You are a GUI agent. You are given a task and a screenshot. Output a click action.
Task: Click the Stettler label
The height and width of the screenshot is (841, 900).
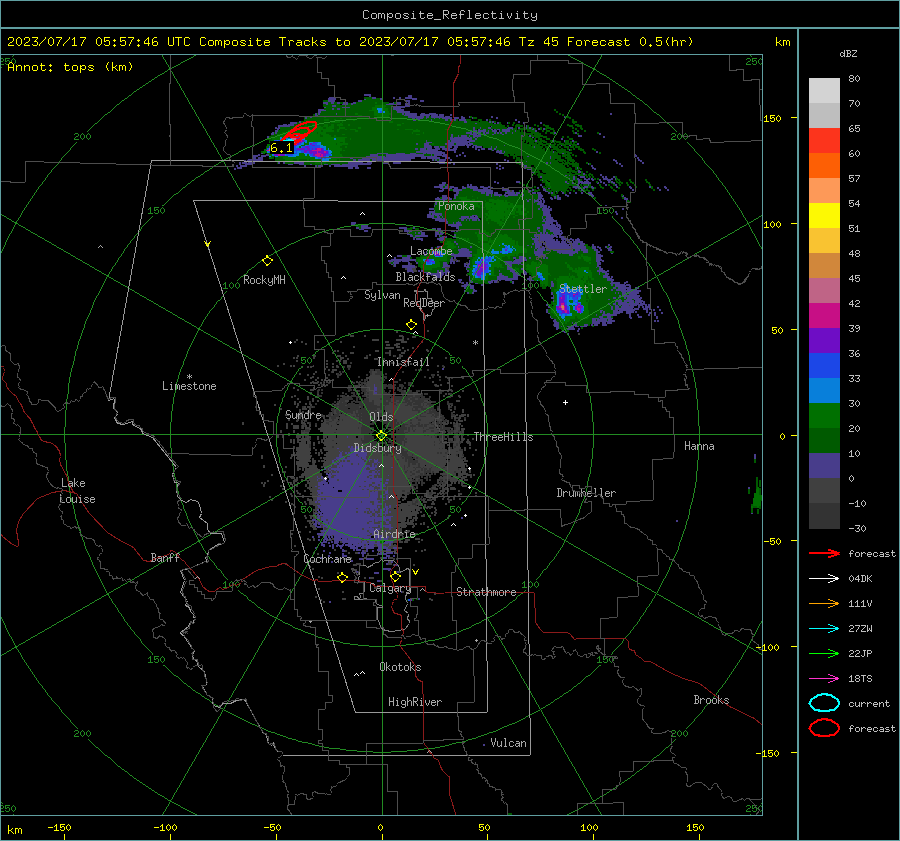583,289
